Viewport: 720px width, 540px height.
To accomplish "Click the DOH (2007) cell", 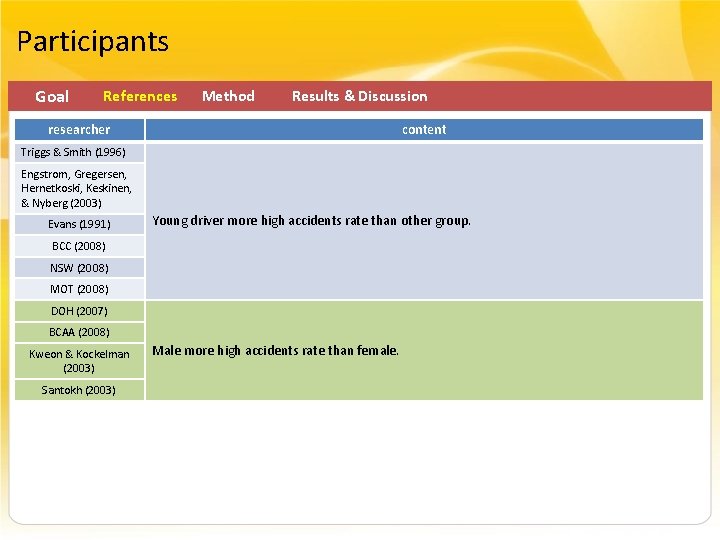I will pyautogui.click(x=79, y=311).
